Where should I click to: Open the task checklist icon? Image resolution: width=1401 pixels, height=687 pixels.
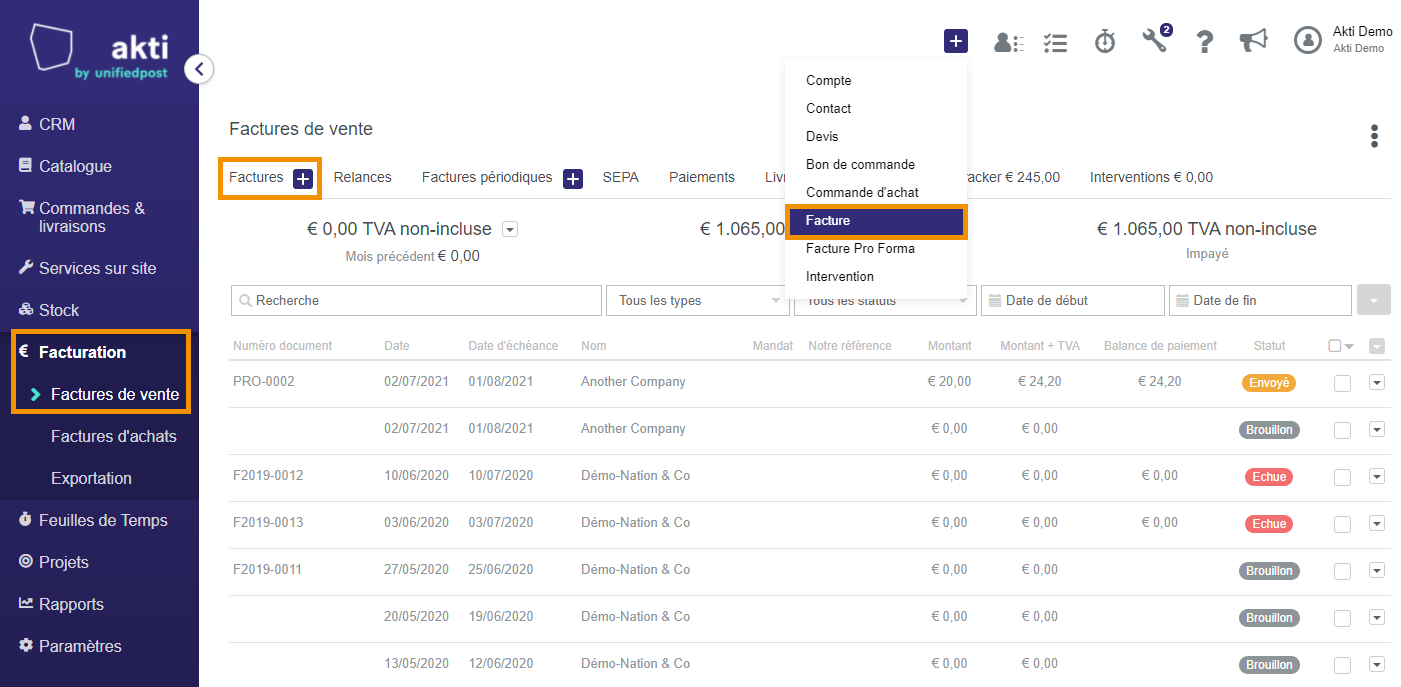(x=1055, y=42)
